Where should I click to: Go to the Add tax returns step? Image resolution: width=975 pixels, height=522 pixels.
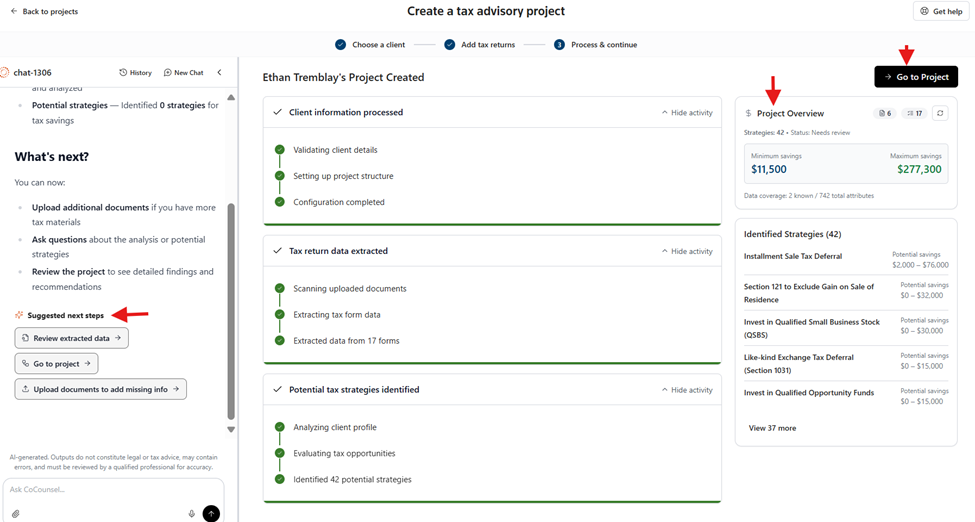click(x=481, y=45)
